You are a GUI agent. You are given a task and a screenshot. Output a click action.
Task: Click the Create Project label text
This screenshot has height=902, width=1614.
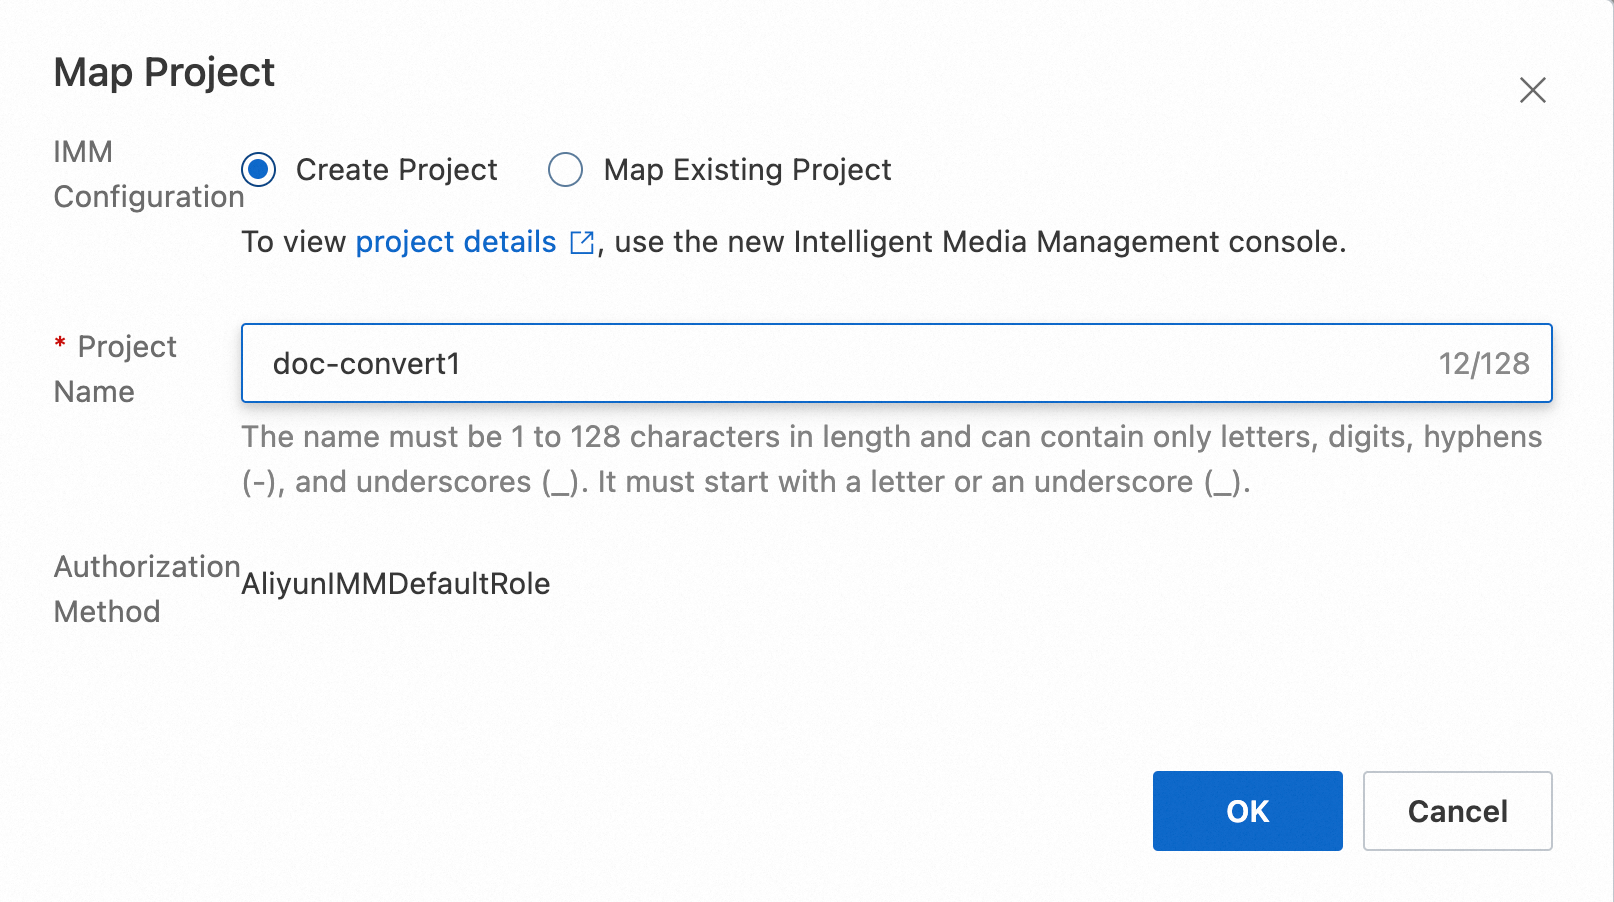click(x=396, y=170)
